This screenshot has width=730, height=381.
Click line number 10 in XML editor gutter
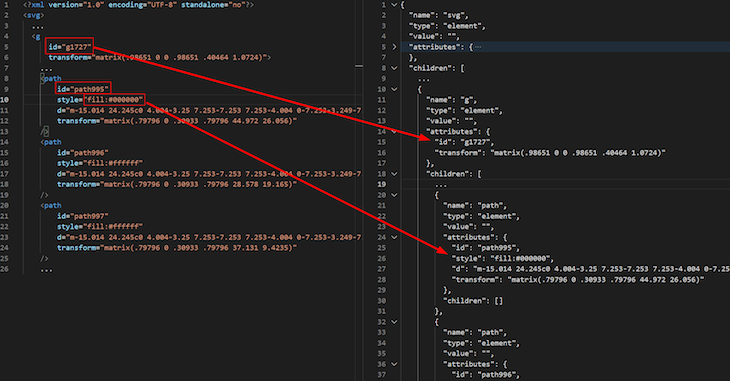(x=4, y=100)
